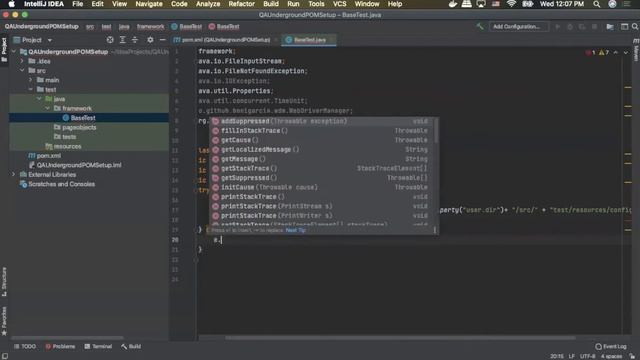640x360 pixels.
Task: Expand the main folder
Action: point(31,80)
